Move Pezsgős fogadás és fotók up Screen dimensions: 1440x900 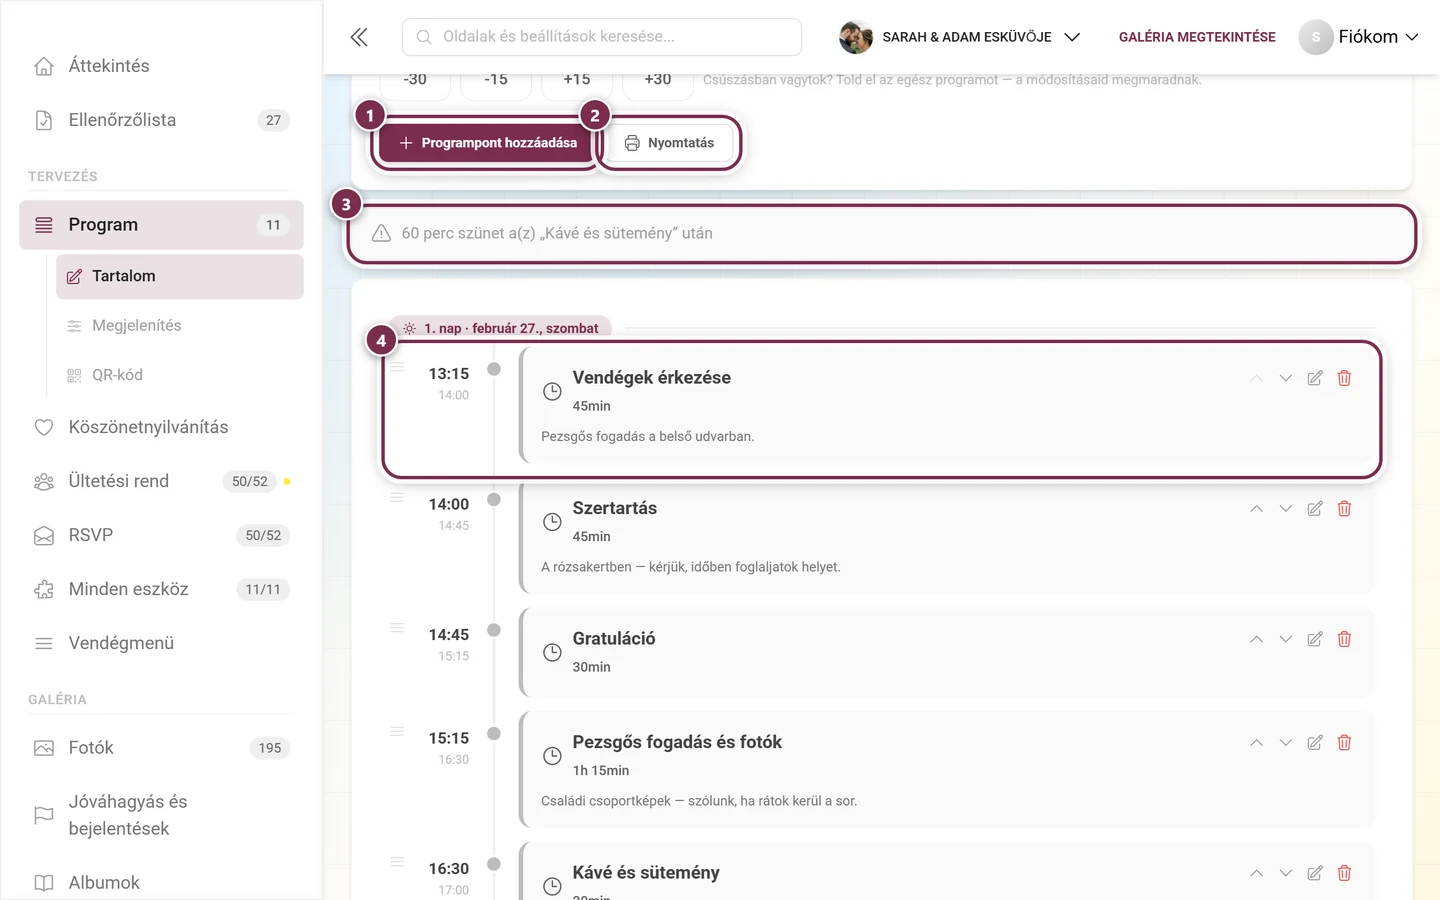point(1256,743)
